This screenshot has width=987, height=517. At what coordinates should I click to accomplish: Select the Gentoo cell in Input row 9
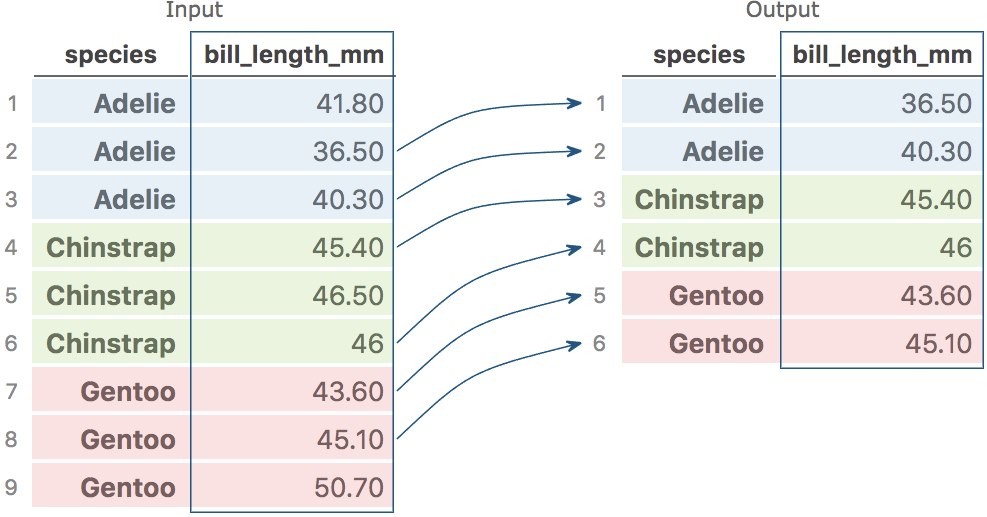(x=128, y=488)
